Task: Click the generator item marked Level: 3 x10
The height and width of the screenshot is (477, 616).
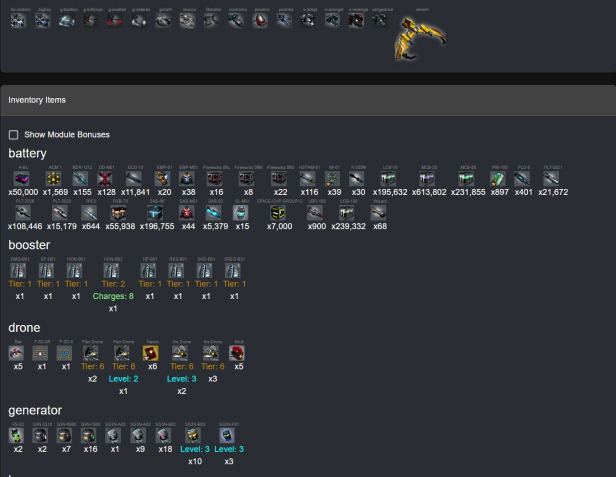Action: (196, 435)
